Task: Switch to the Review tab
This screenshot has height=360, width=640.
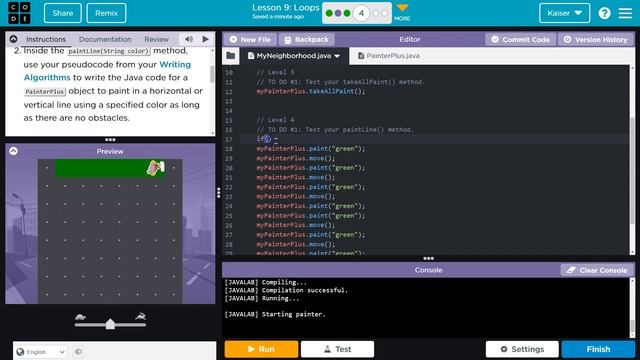Action: [156, 39]
